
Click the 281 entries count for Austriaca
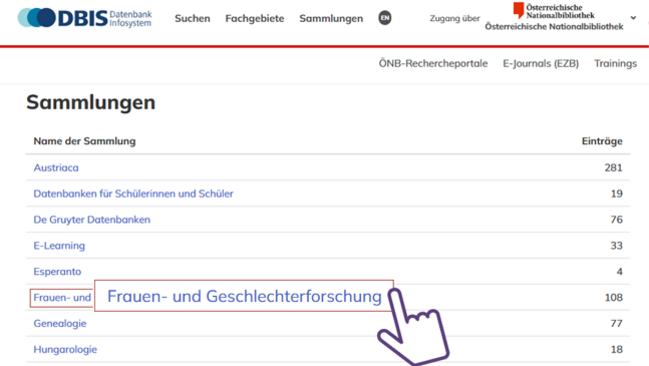613,168
